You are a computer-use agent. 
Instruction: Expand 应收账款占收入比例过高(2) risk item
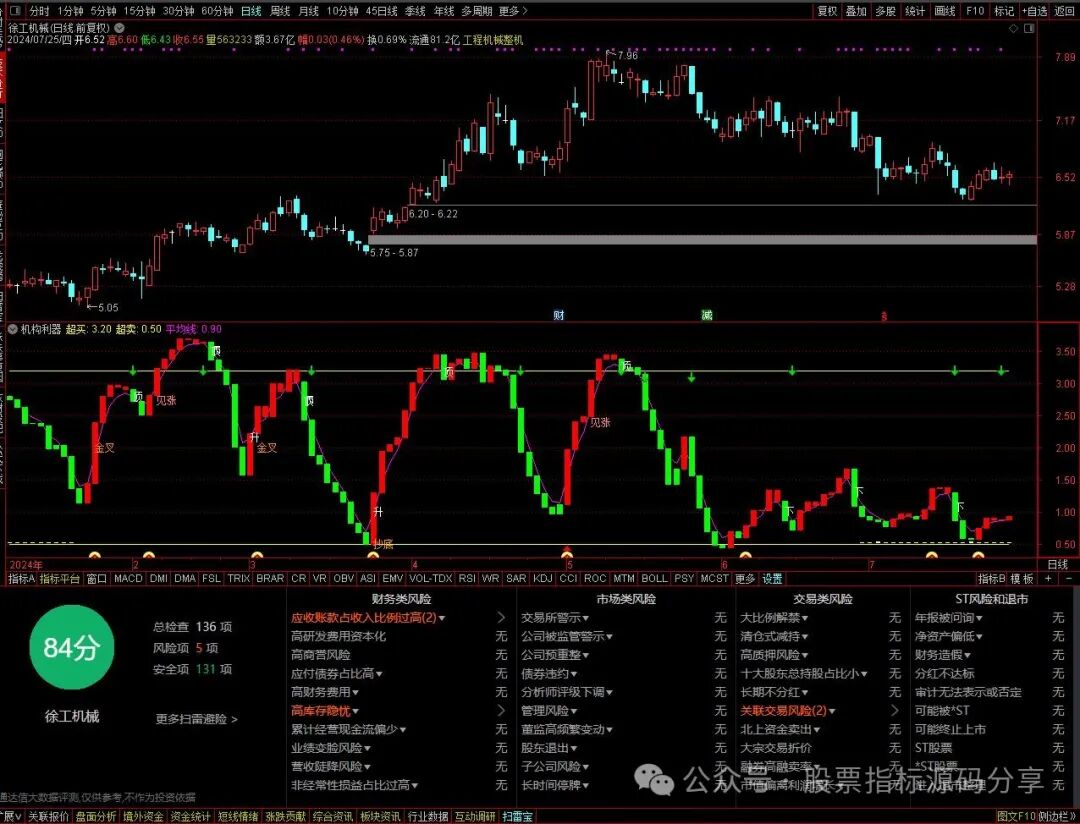coord(368,618)
